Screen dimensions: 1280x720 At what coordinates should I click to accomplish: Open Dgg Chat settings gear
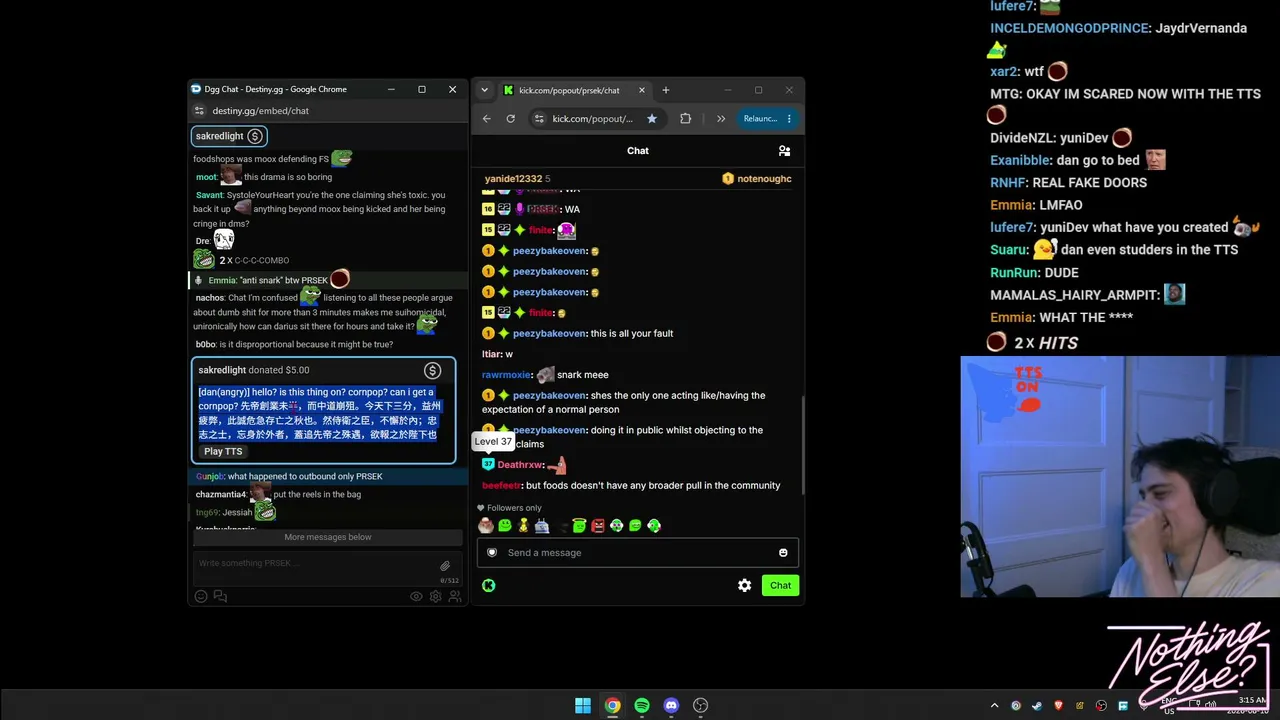(x=436, y=597)
